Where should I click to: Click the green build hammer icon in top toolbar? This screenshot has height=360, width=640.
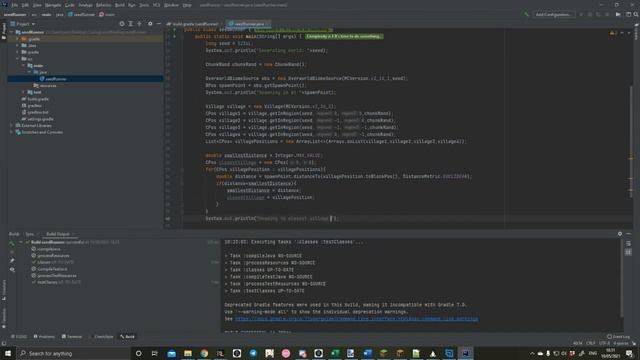527,14
